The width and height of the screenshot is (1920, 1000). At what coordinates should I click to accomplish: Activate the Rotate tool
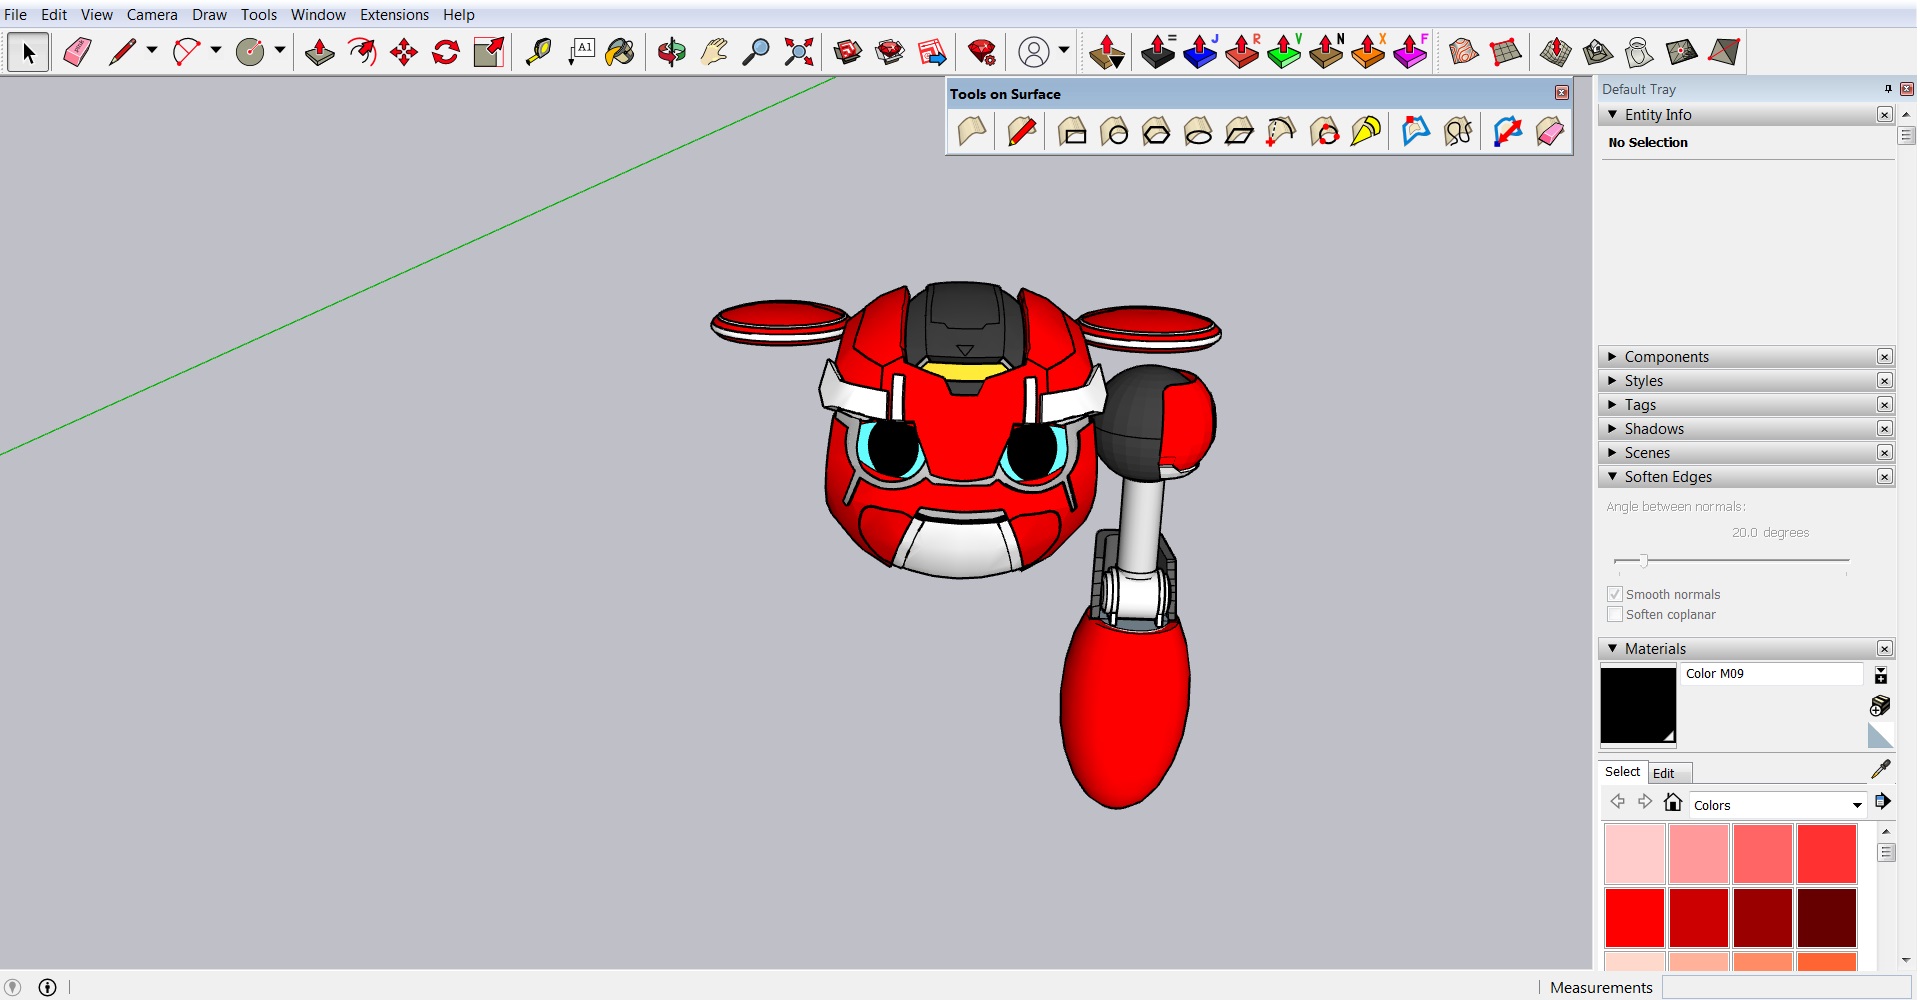(x=446, y=52)
